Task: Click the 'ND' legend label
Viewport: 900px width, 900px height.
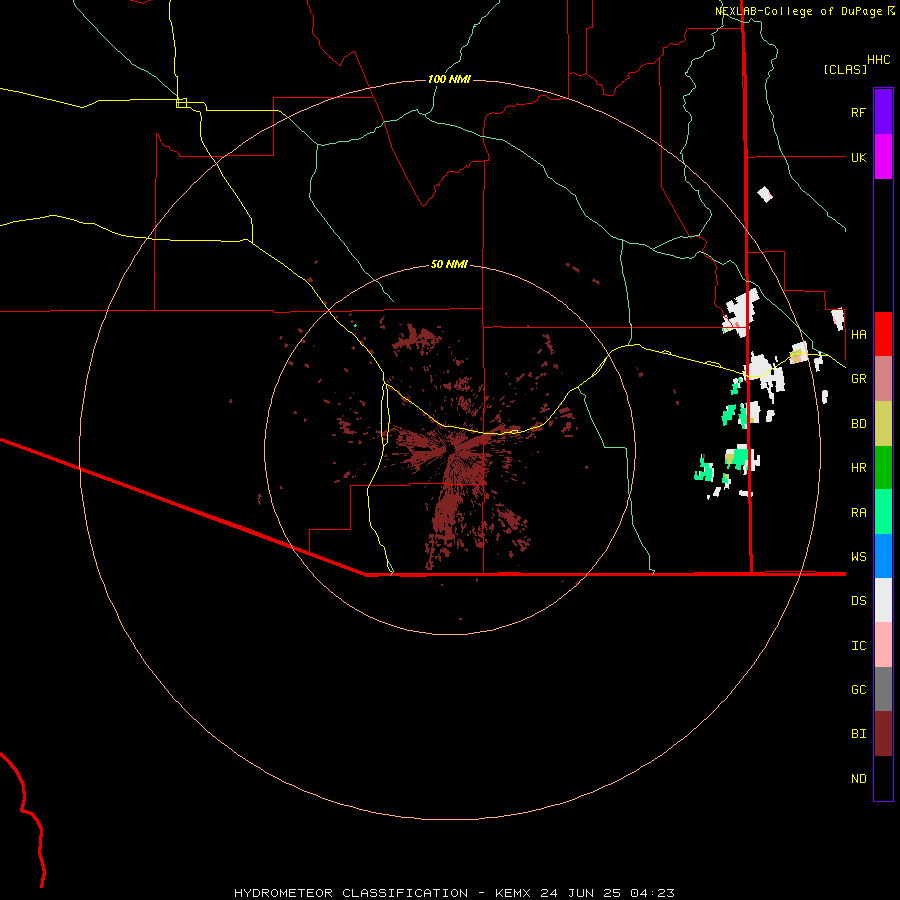Action: pyautogui.click(x=858, y=778)
